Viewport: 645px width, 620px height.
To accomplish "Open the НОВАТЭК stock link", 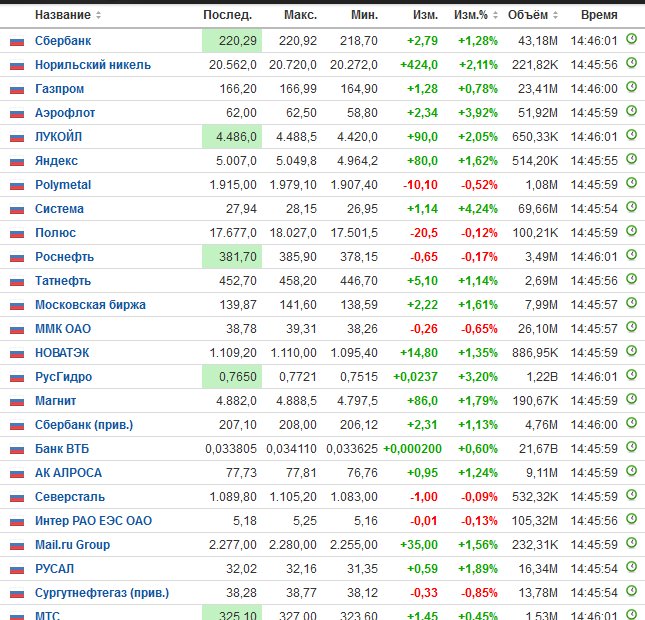I will click(62, 353).
